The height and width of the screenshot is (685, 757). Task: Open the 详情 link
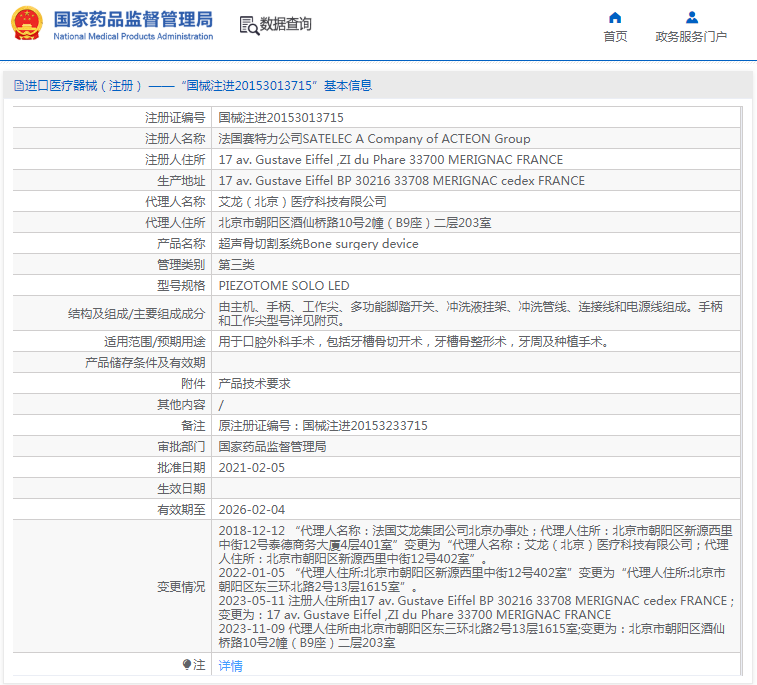[230, 666]
